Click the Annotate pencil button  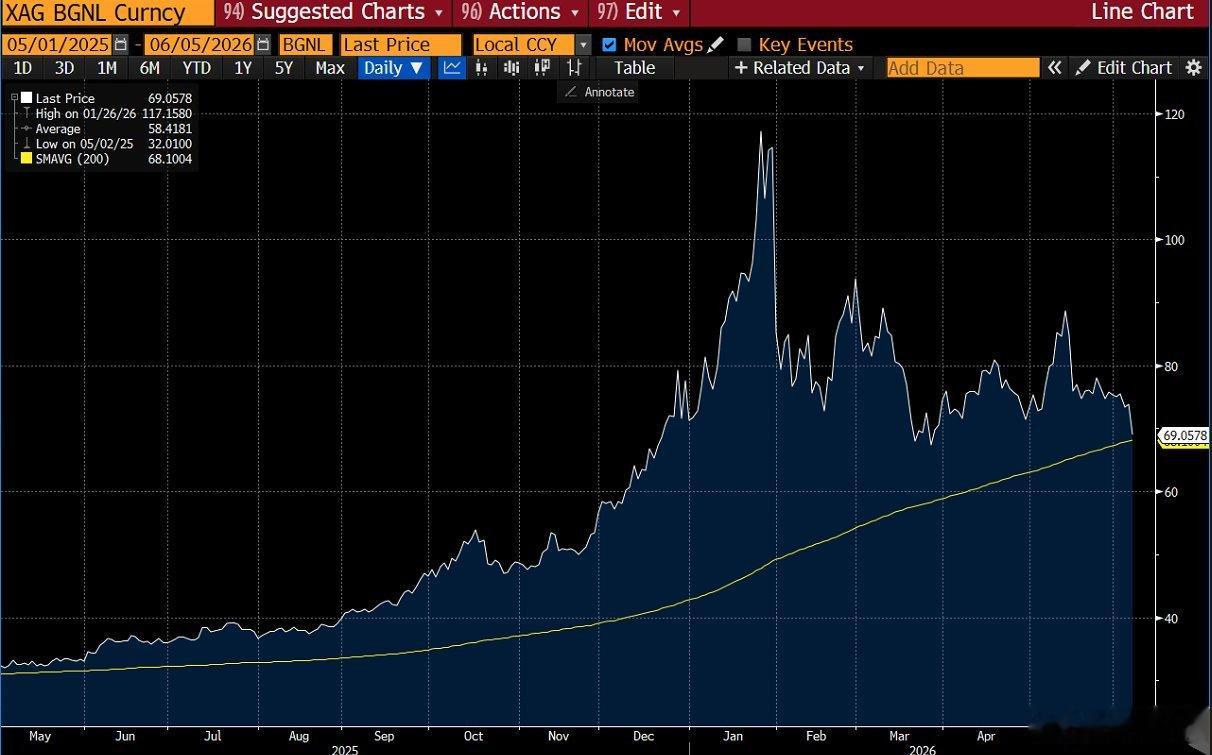click(599, 91)
